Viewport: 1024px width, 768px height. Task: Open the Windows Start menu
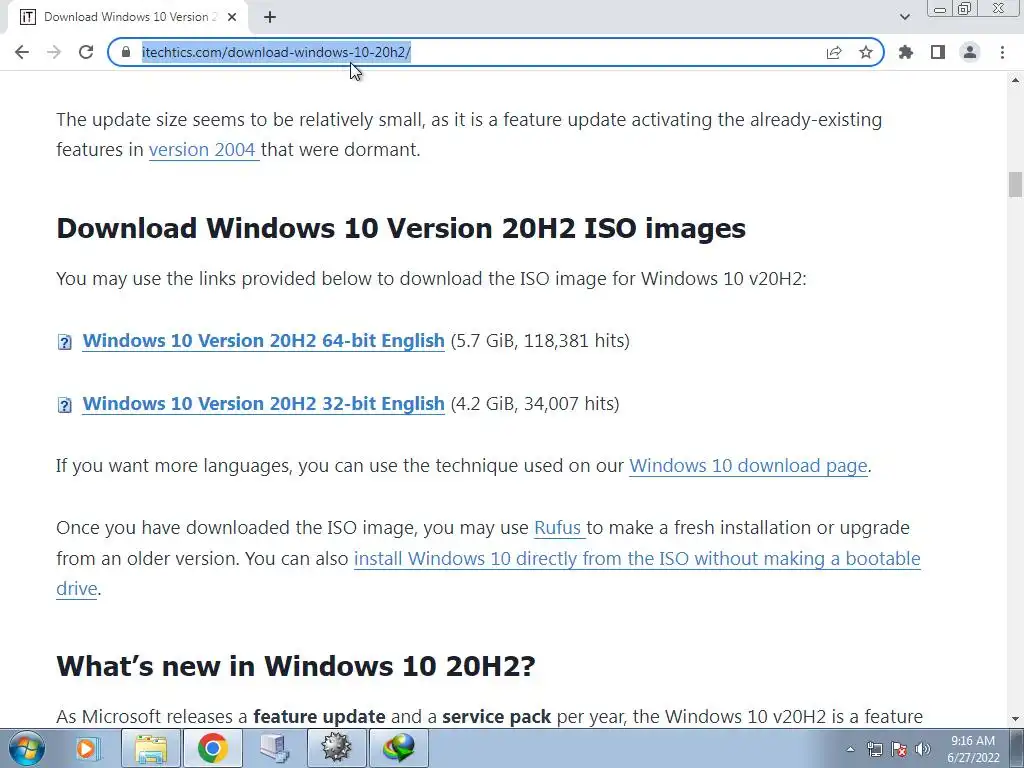(x=26, y=748)
